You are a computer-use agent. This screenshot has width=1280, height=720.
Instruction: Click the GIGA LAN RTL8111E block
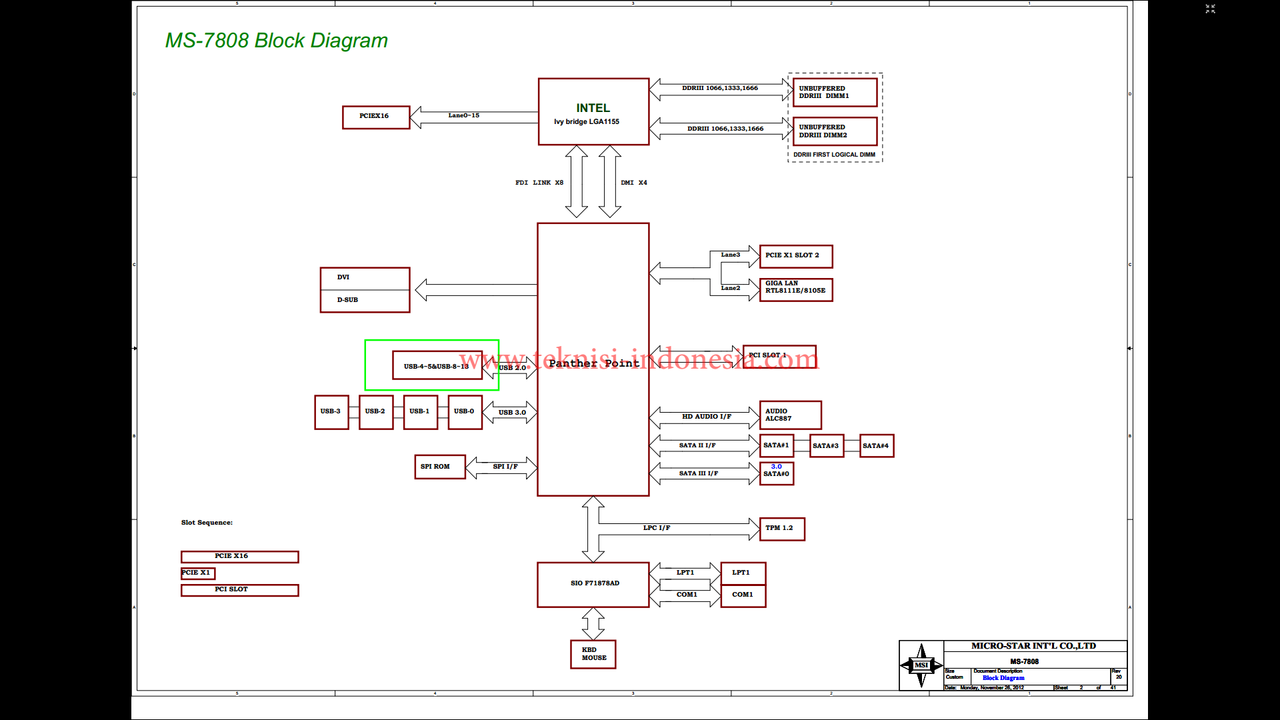pyautogui.click(x=796, y=289)
